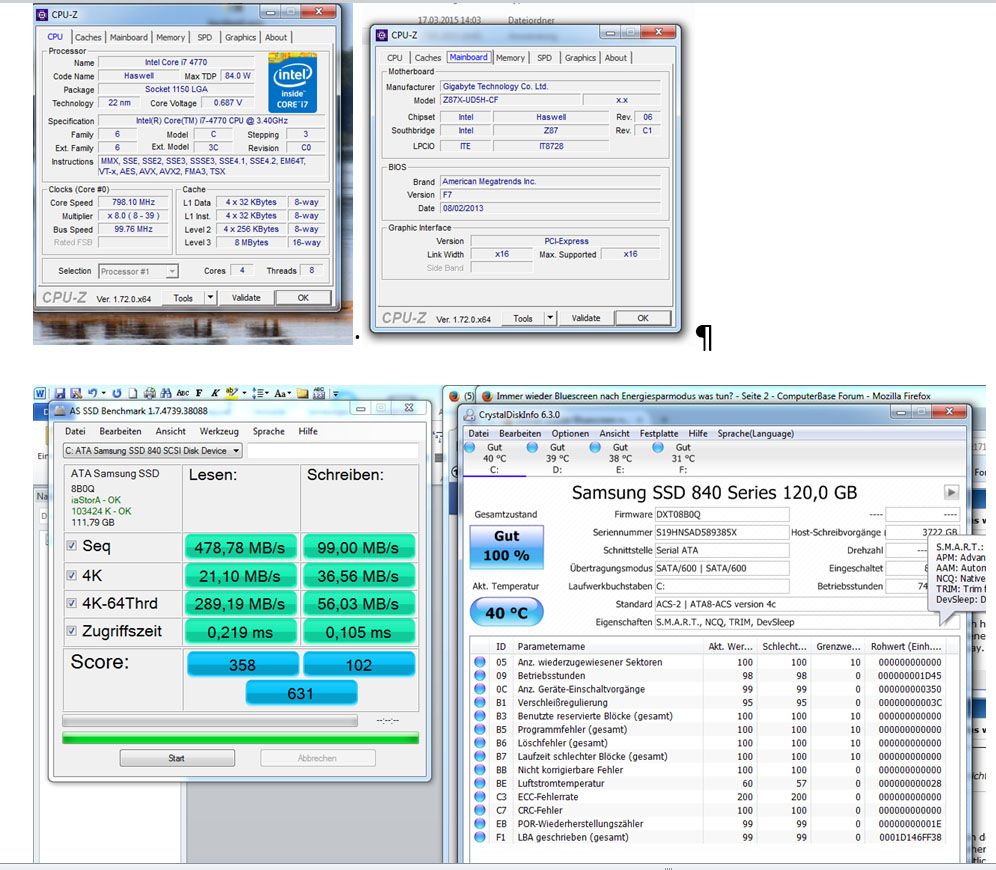The width and height of the screenshot is (996, 870).
Task: Click the 40 °C temperature button
Action: point(506,612)
